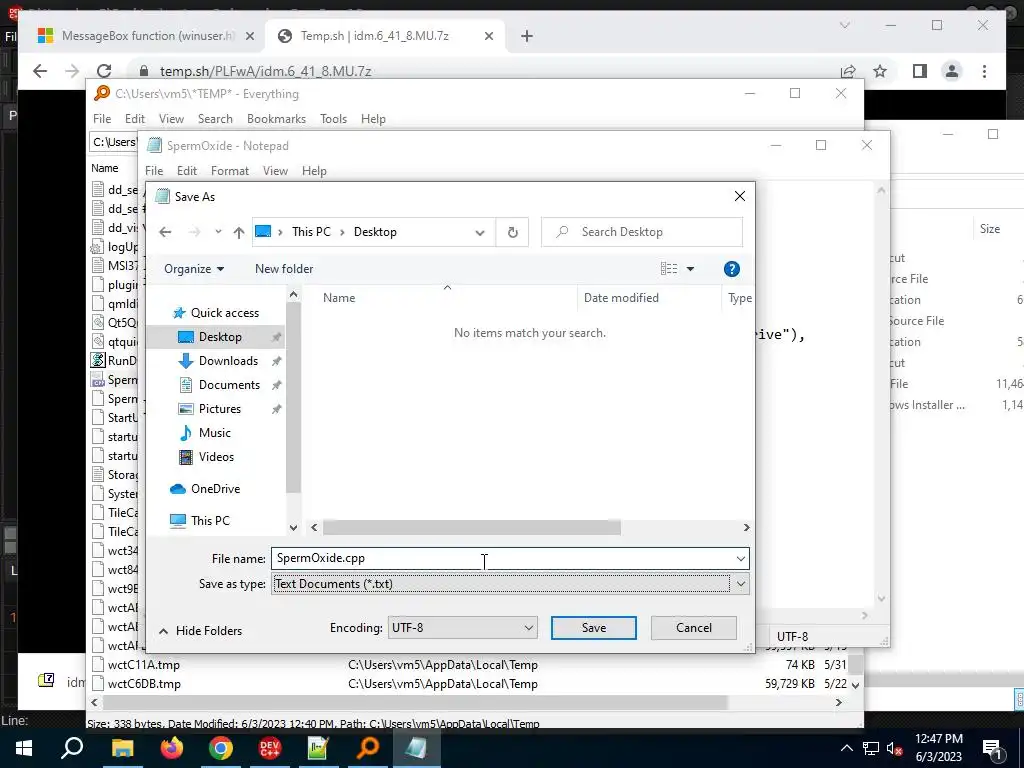Switch to the MessageBox function Chrome tab
The height and width of the screenshot is (768, 1024).
(144, 36)
